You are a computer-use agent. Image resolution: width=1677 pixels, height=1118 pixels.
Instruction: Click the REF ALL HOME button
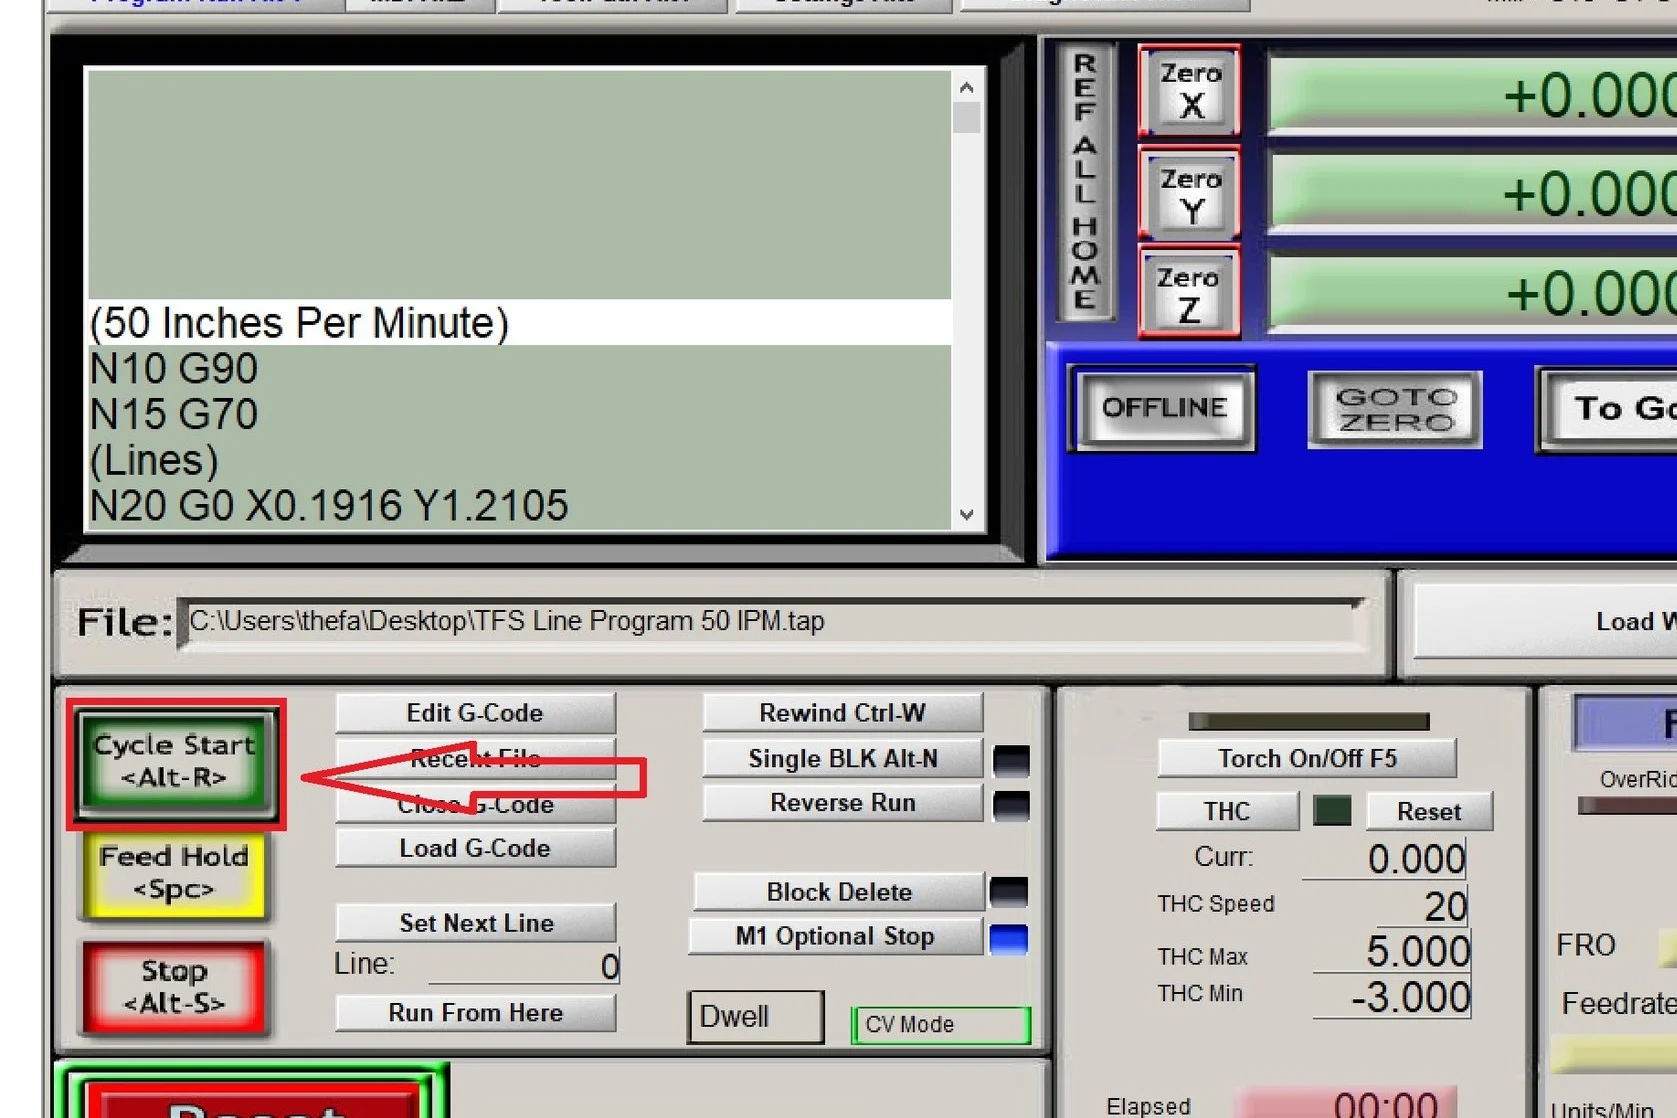click(1085, 182)
